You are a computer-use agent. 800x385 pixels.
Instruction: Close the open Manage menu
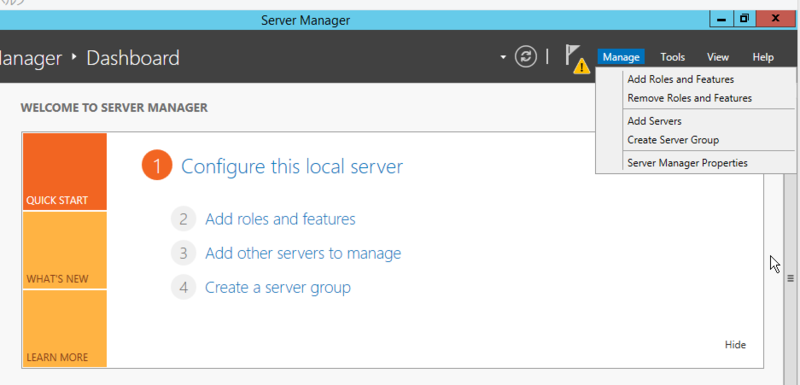(x=621, y=57)
